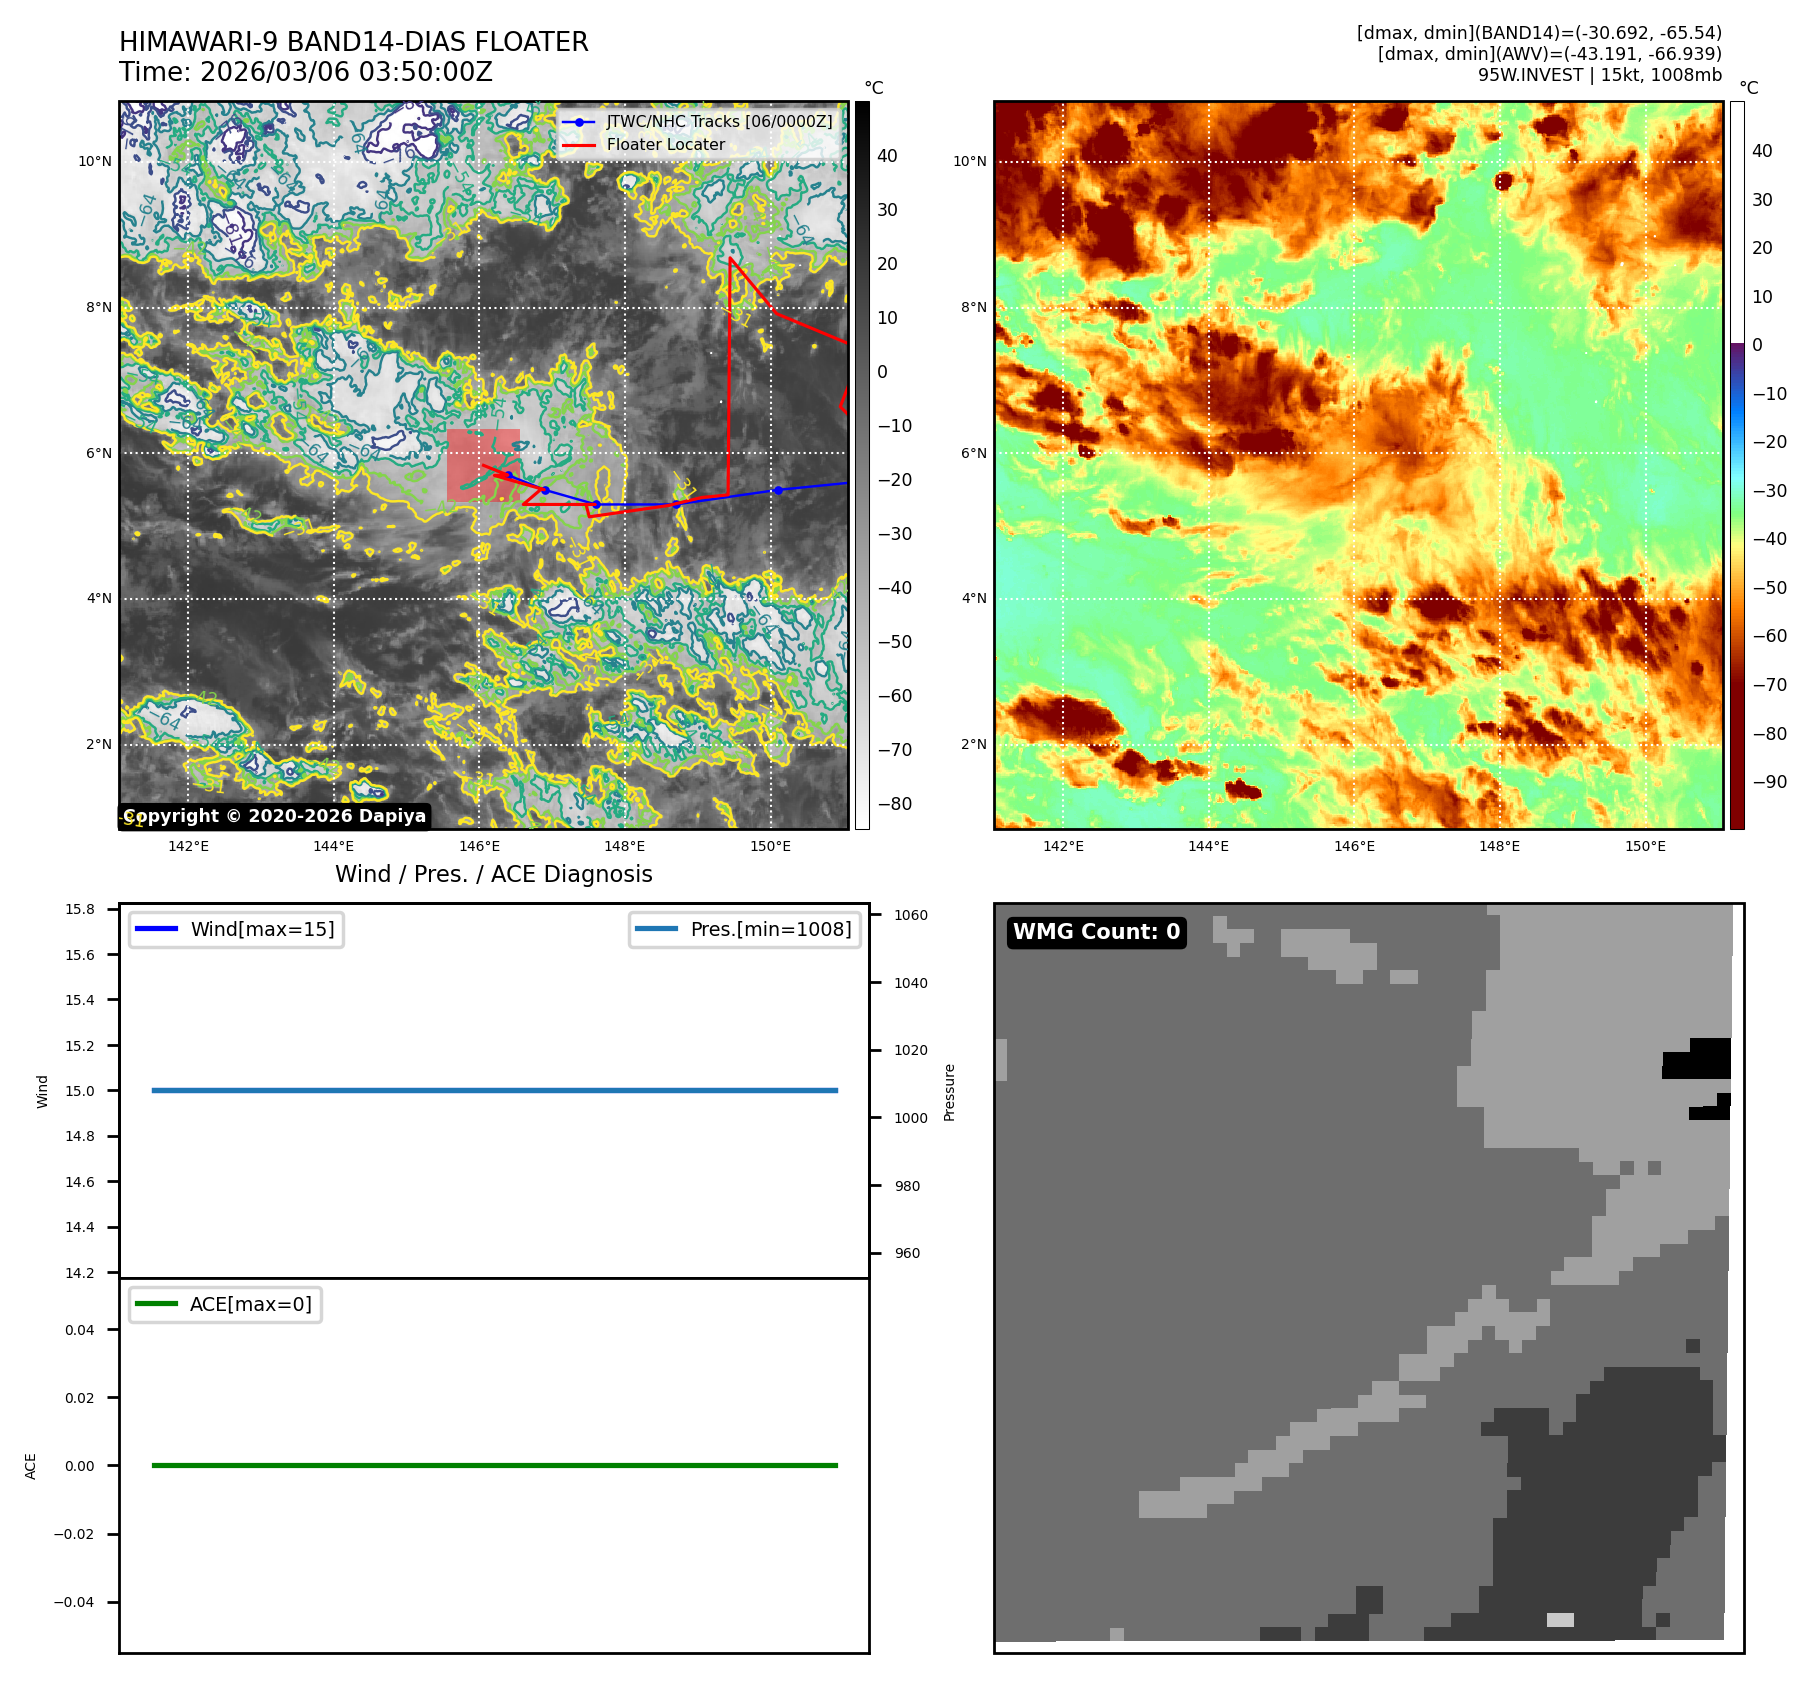Click the 95W.INVEST storm info text
Screen dimensions: 1813x1690
tap(1599, 75)
